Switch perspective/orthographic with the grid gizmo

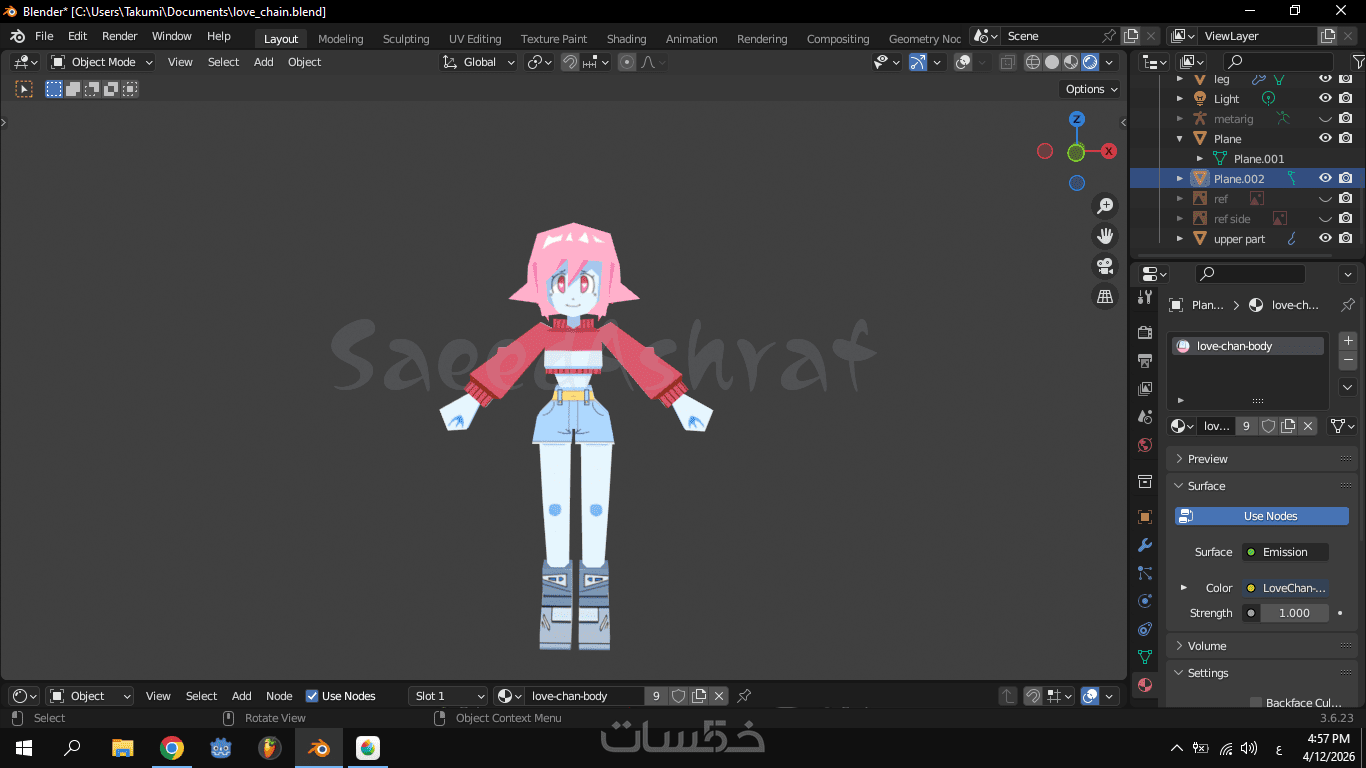point(1105,296)
